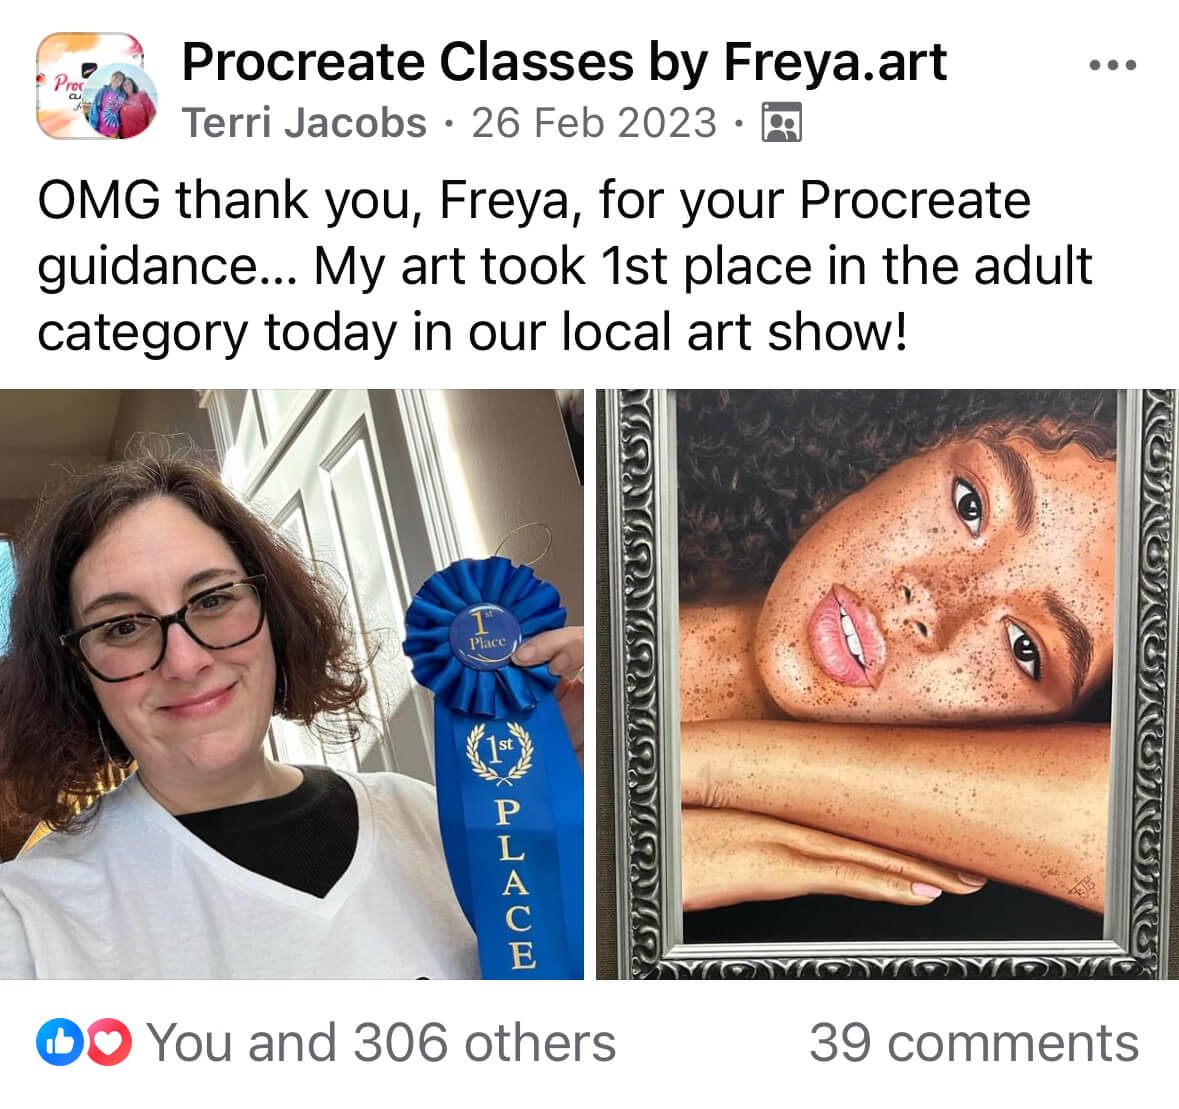Image resolution: width=1179 pixels, height=1109 pixels.
Task: Visit Terri Jacobs's profile via her name
Action: (x=305, y=123)
